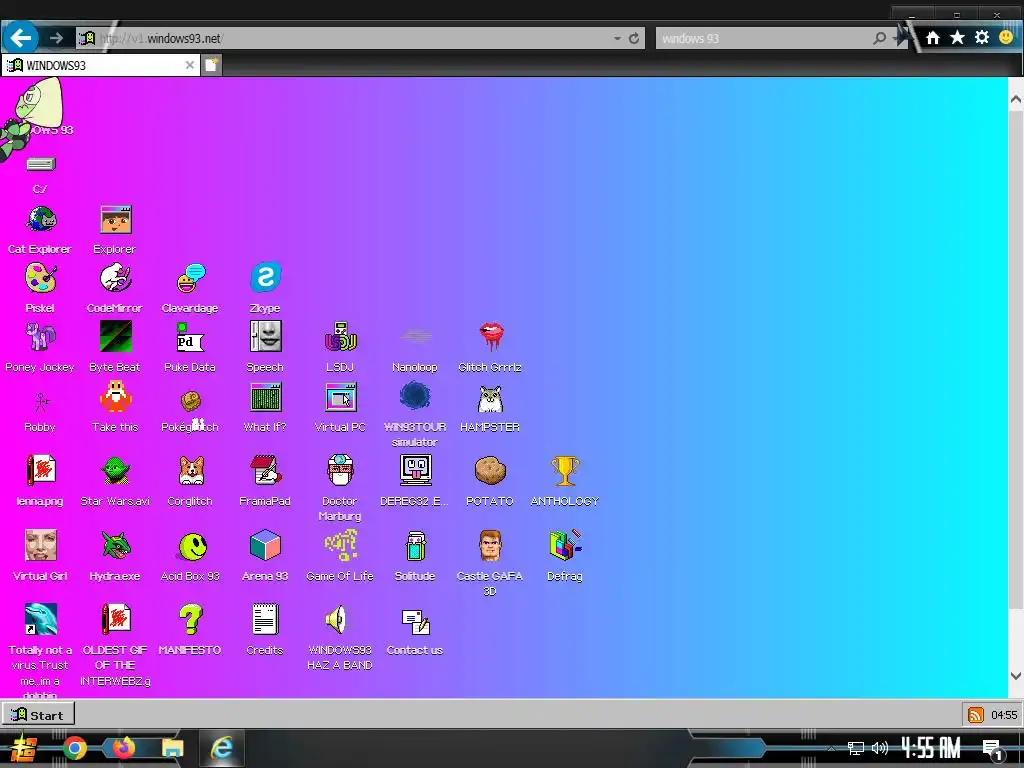Open the dolphin not-a-virus icon
1024x768 pixels.
point(40,619)
